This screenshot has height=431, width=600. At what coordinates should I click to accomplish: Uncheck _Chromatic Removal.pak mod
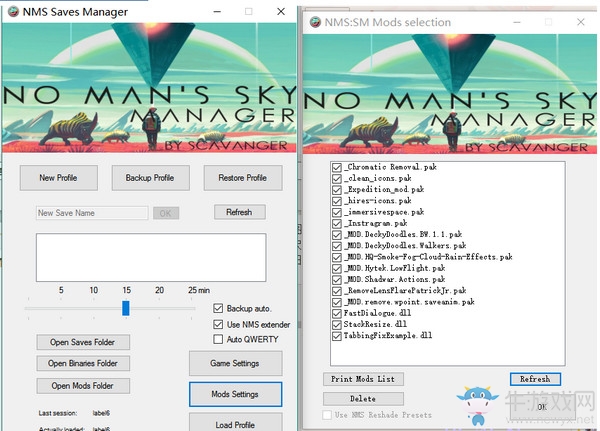337,167
